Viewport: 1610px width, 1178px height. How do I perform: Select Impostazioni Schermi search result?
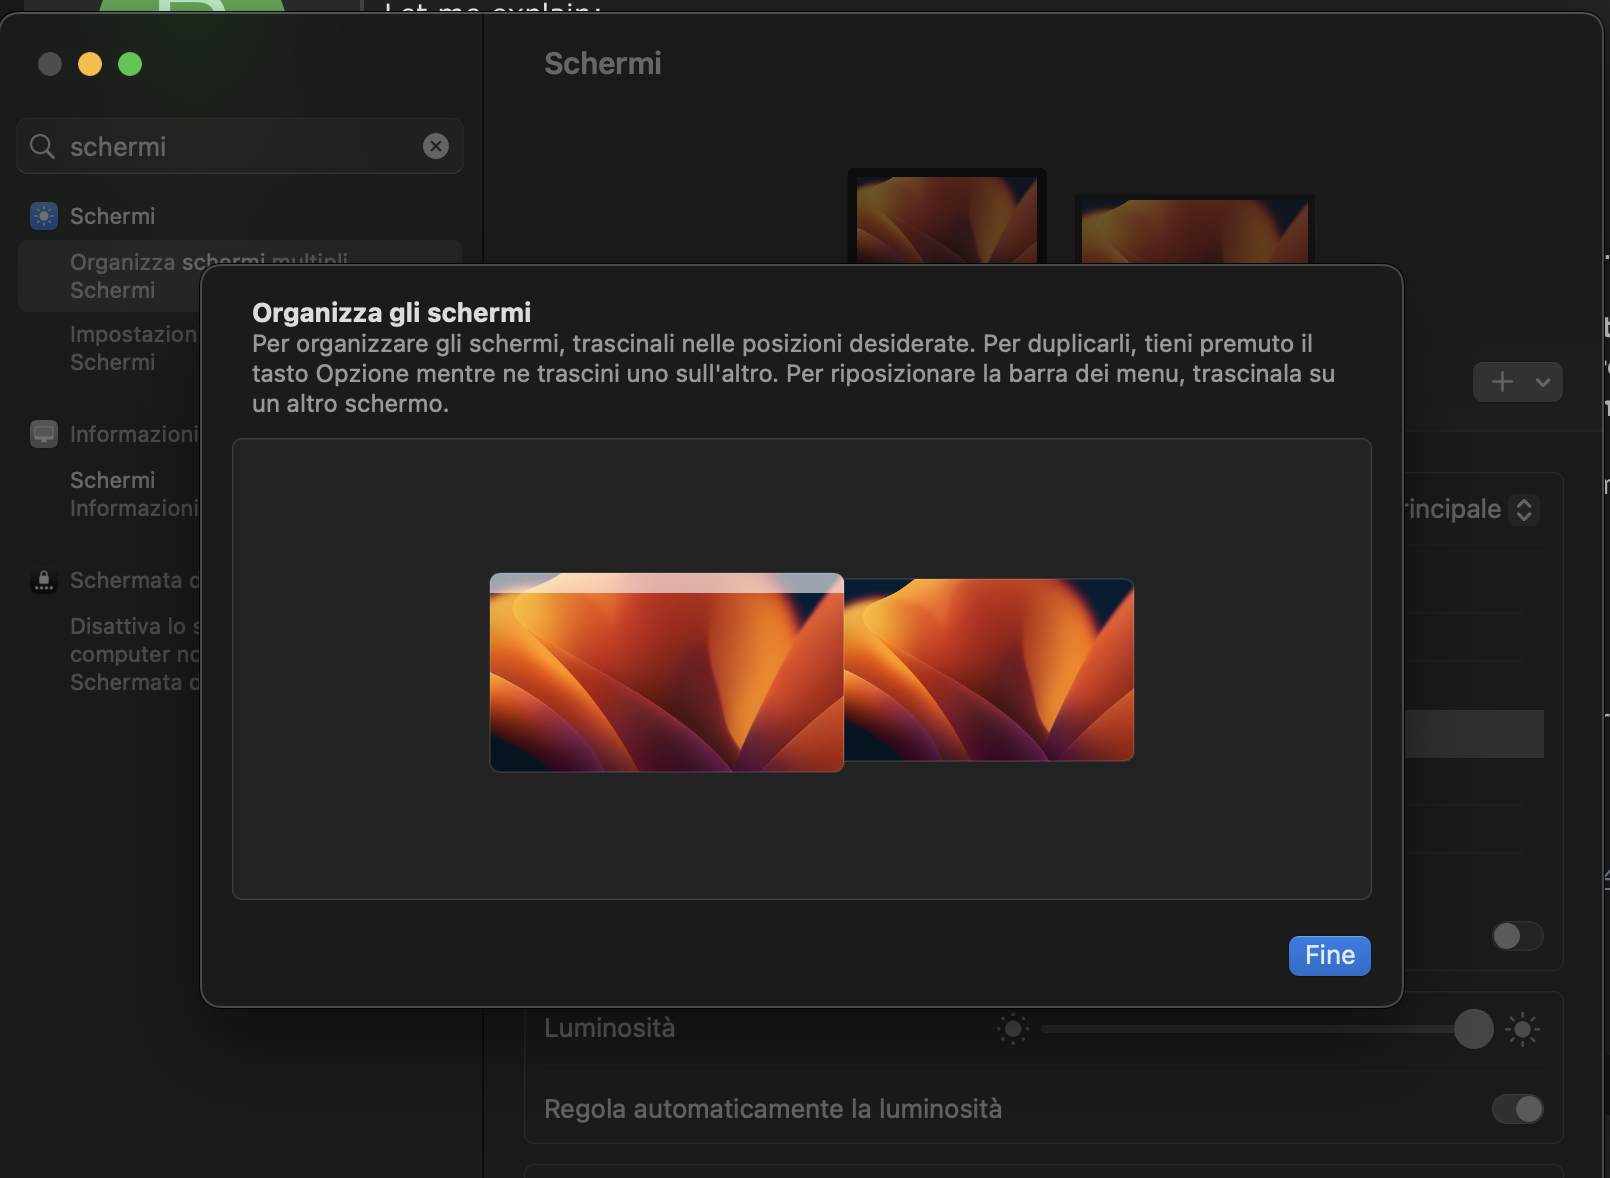[134, 348]
